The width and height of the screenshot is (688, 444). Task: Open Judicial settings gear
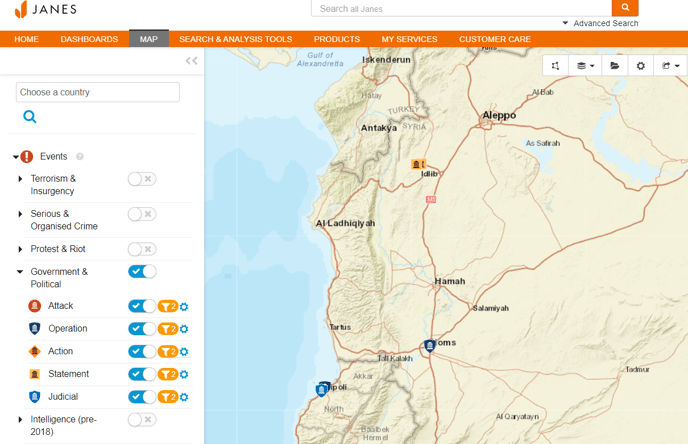[184, 397]
